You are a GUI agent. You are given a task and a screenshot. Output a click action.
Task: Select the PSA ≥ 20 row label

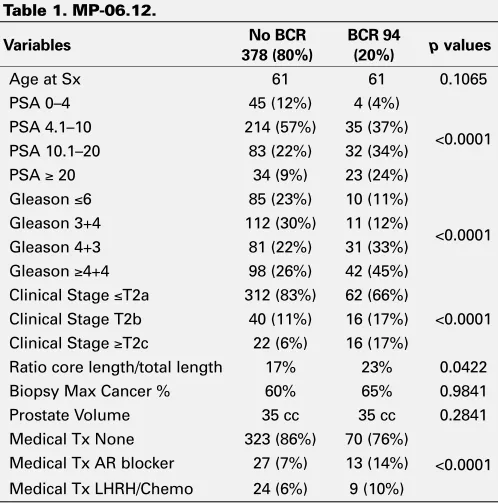pos(42,175)
